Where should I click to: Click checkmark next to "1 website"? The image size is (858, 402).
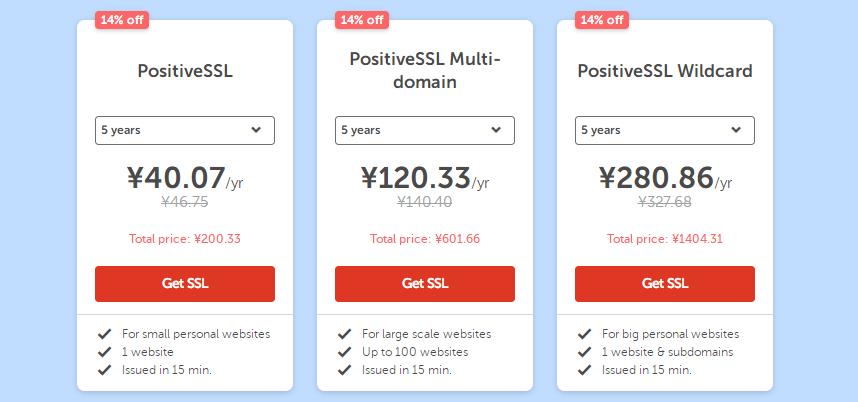click(x=104, y=352)
